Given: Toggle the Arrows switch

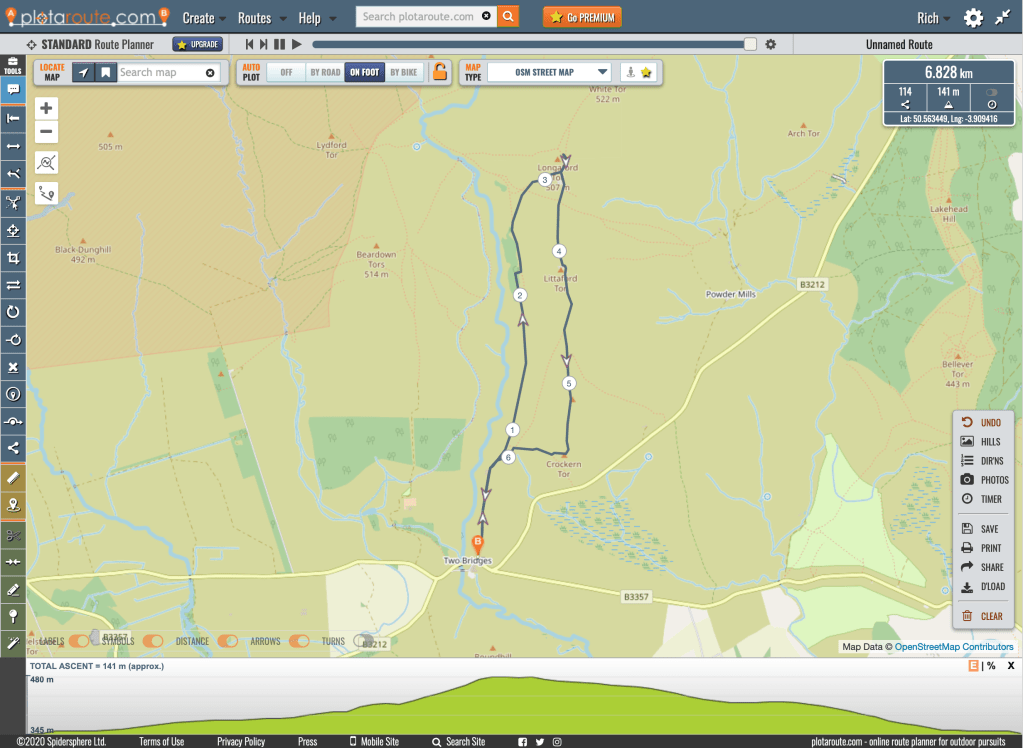Looking at the screenshot, I should click(300, 641).
